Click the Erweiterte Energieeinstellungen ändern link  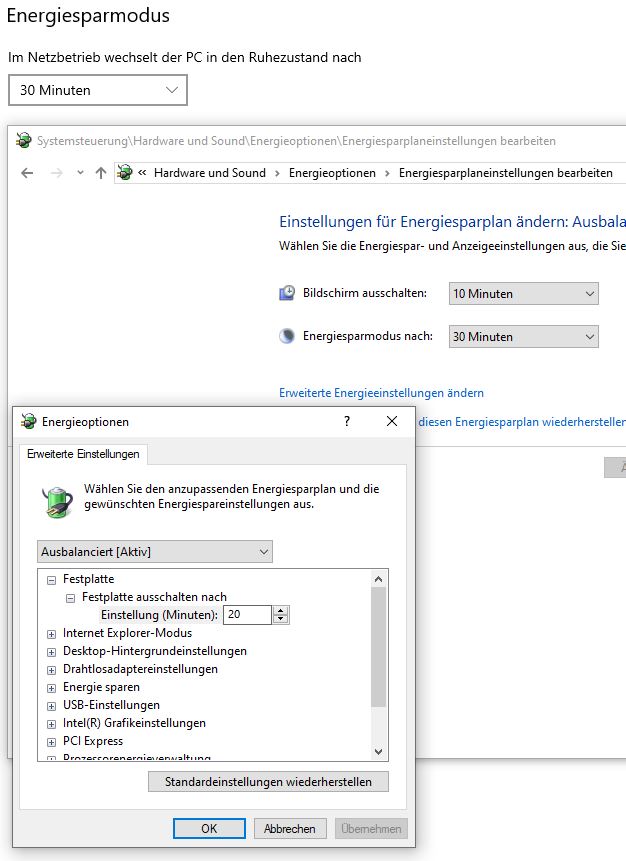tap(381, 393)
